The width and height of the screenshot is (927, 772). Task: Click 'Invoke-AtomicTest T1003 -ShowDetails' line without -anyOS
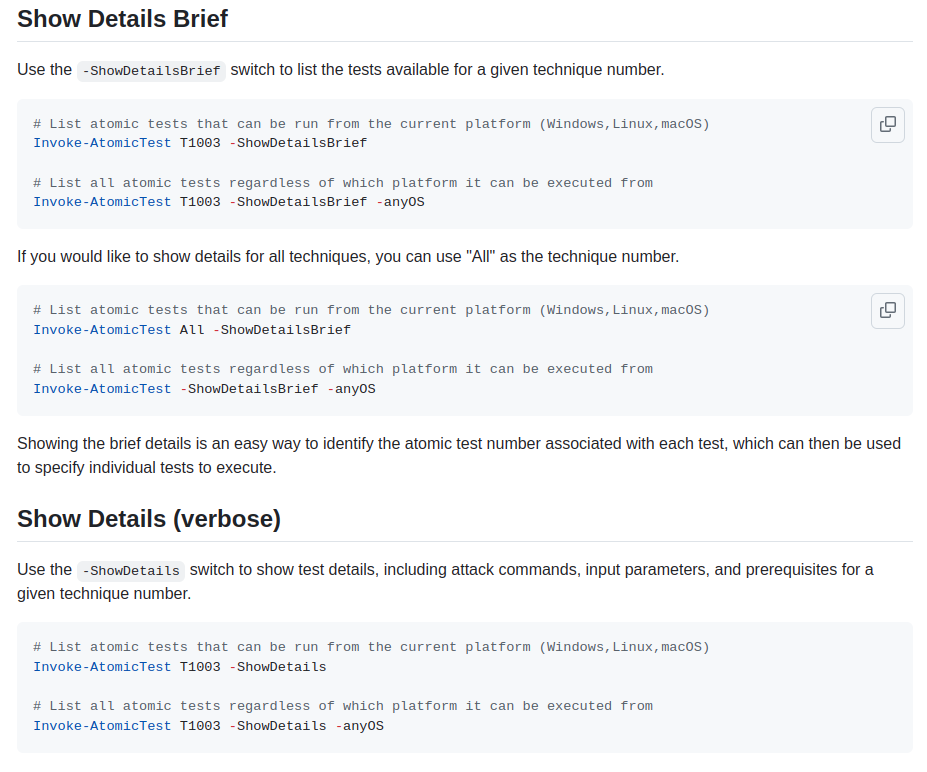point(180,667)
